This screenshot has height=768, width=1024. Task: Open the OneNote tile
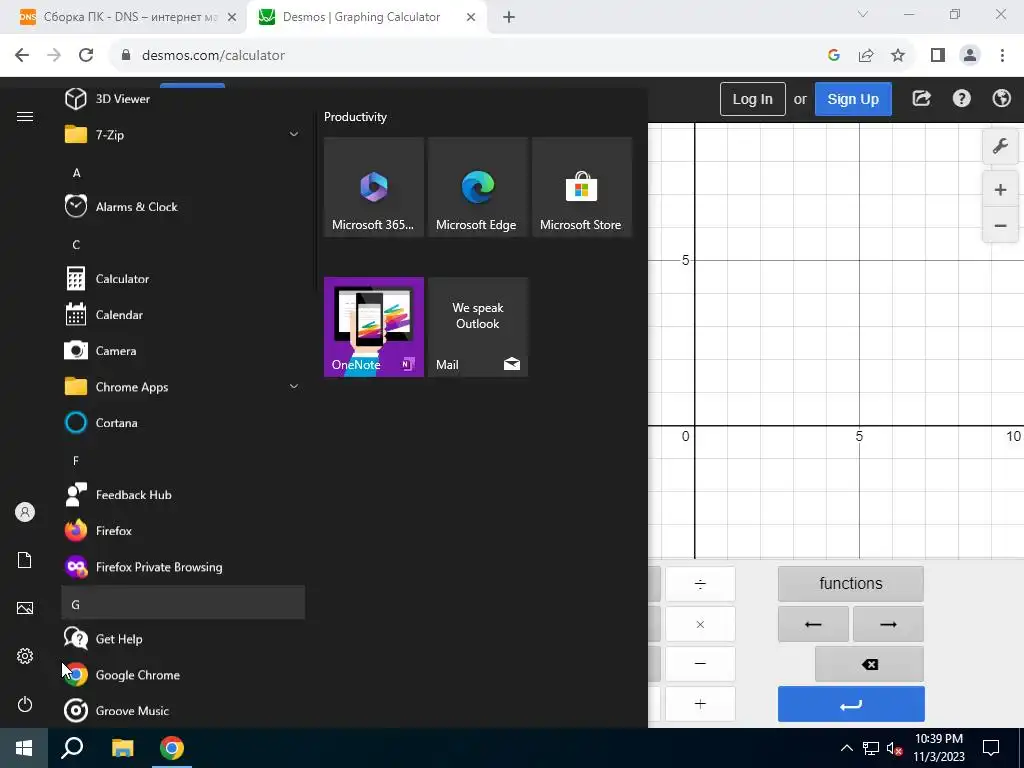374,327
